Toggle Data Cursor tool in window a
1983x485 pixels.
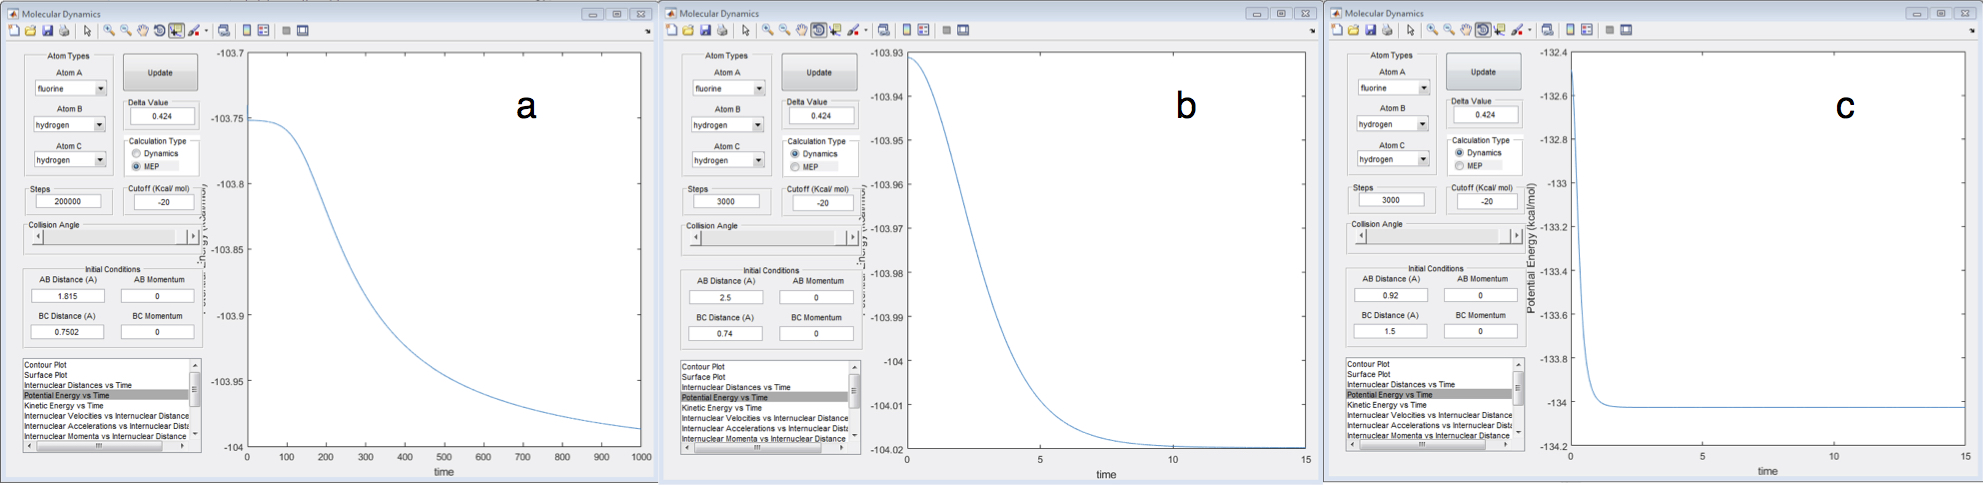(176, 30)
